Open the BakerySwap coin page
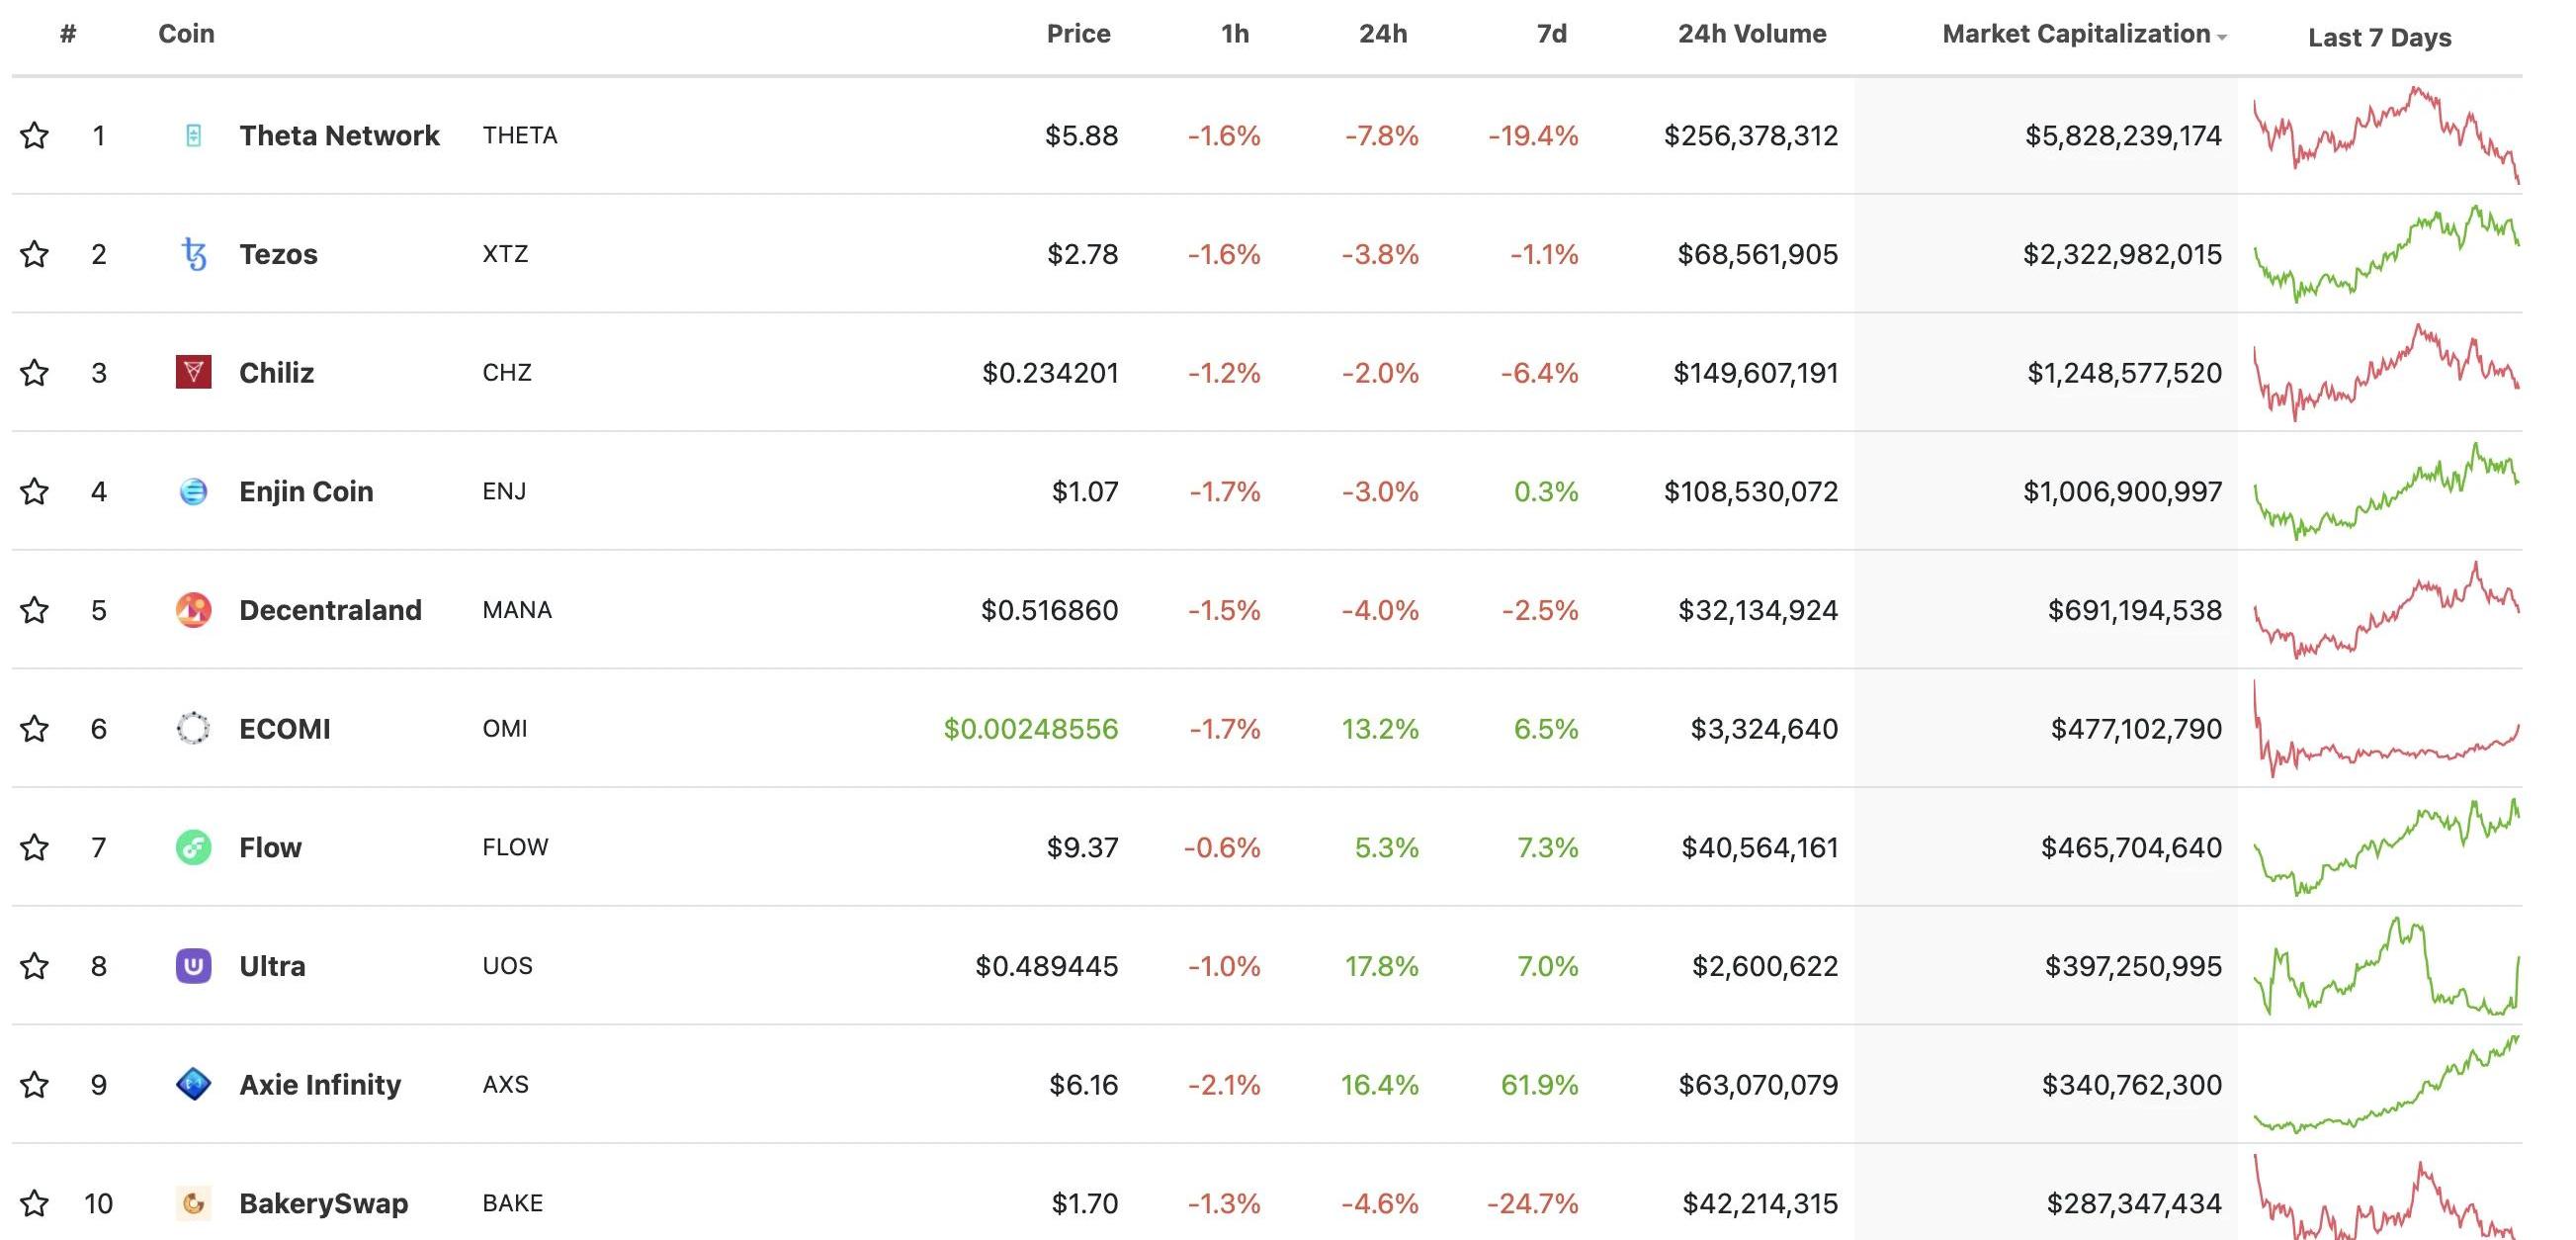 coord(323,1203)
